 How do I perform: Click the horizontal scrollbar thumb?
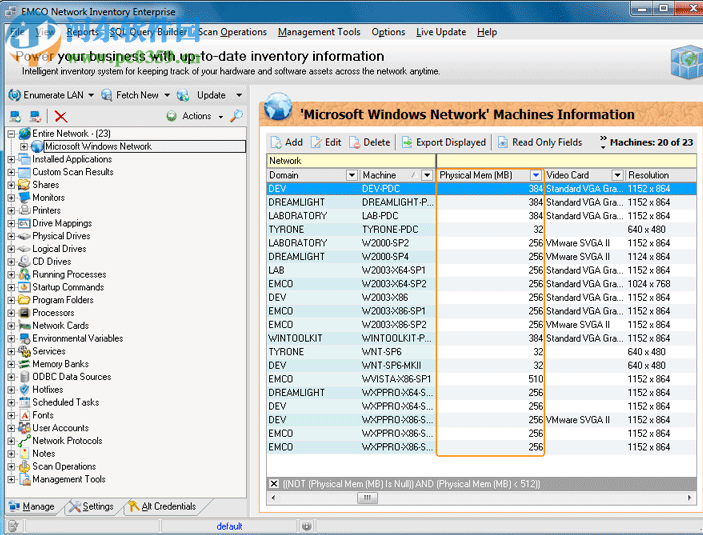367,498
